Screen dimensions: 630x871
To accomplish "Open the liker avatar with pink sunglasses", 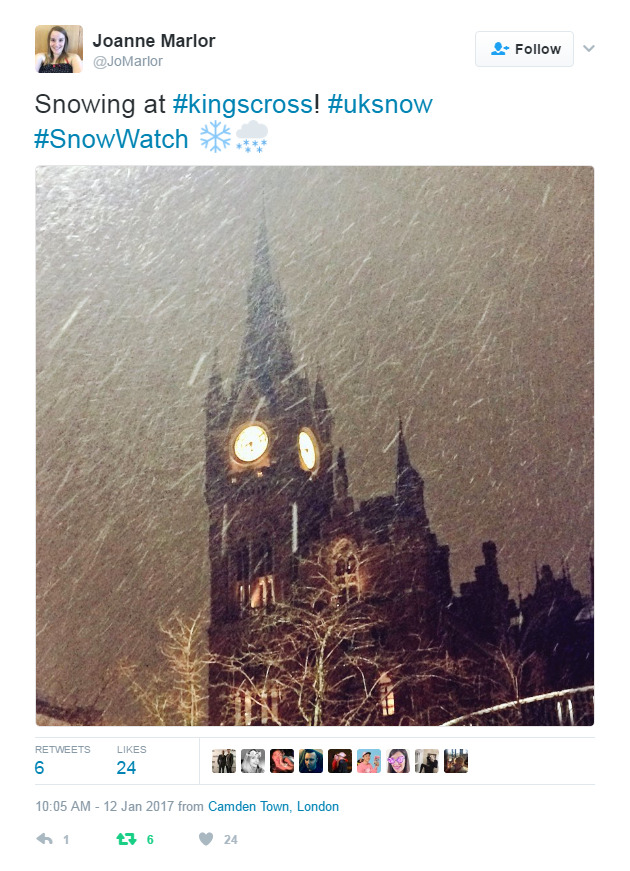I will [398, 761].
